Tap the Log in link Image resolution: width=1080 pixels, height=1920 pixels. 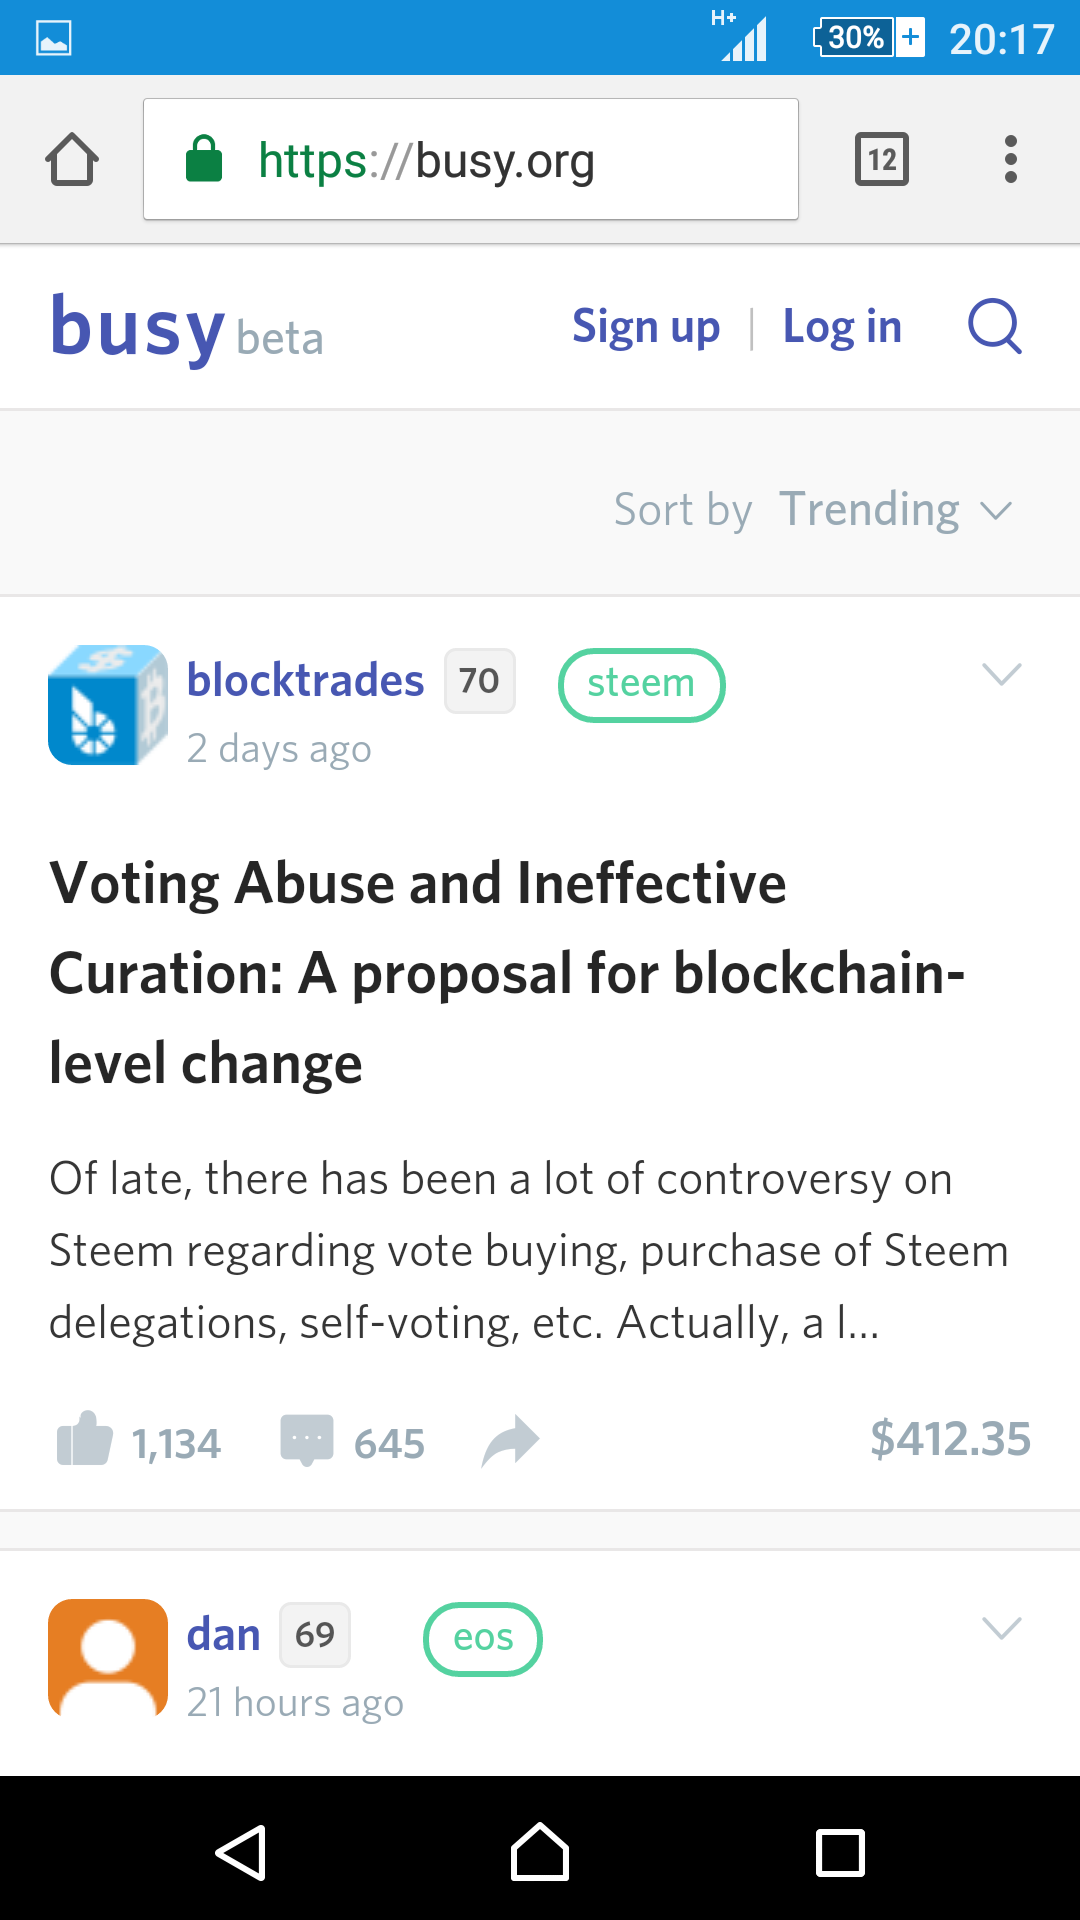point(842,327)
